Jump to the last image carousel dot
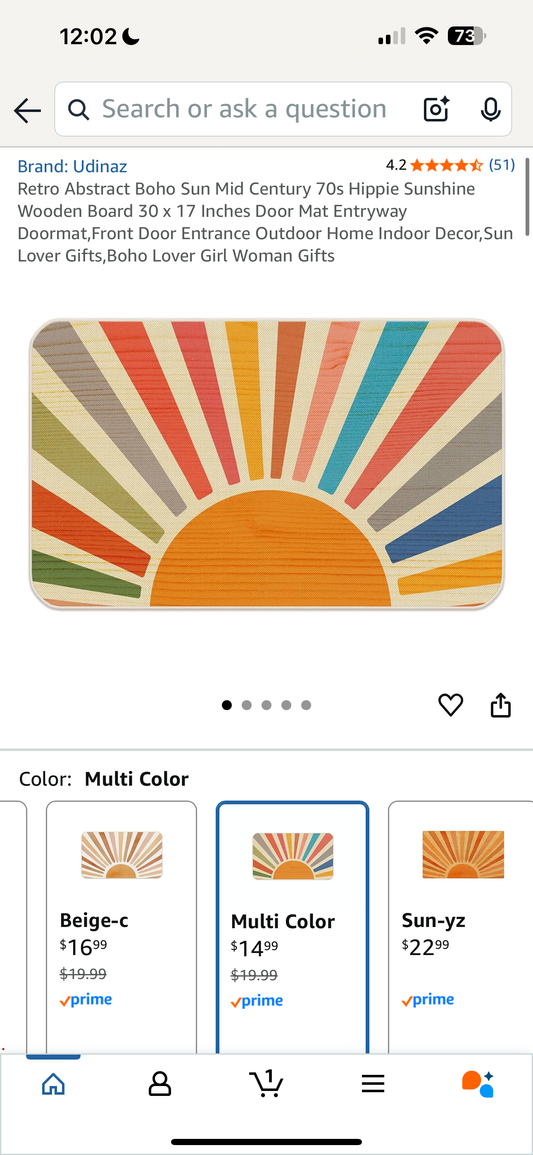533x1155 pixels. 306,705
